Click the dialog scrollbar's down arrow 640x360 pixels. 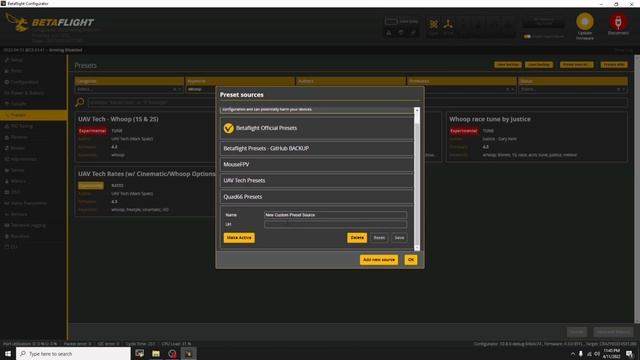click(x=417, y=248)
